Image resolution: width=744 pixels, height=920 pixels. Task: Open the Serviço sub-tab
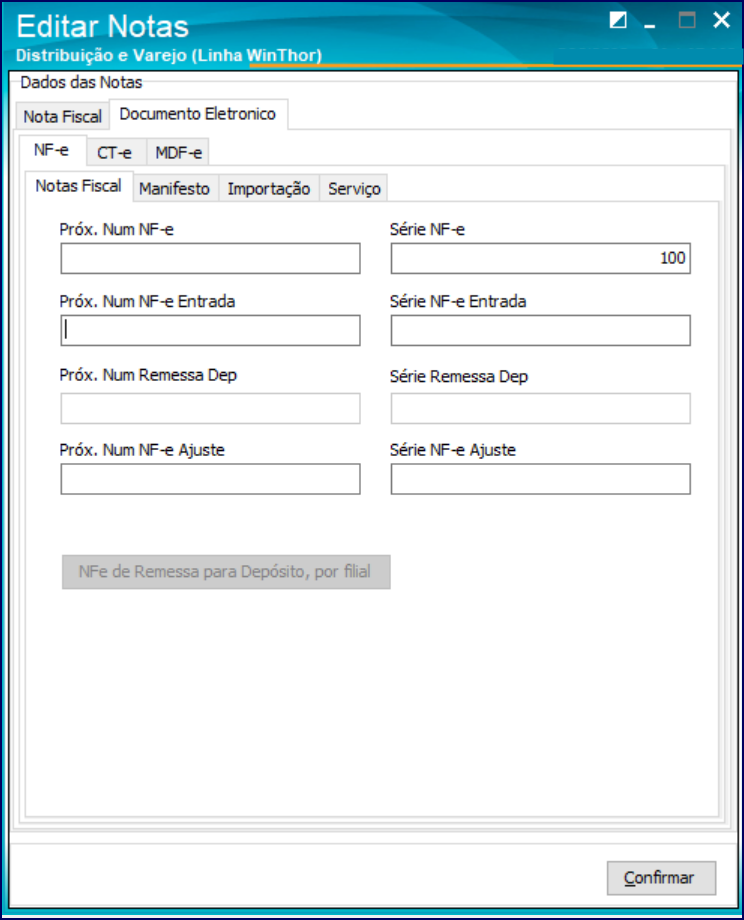tap(354, 188)
